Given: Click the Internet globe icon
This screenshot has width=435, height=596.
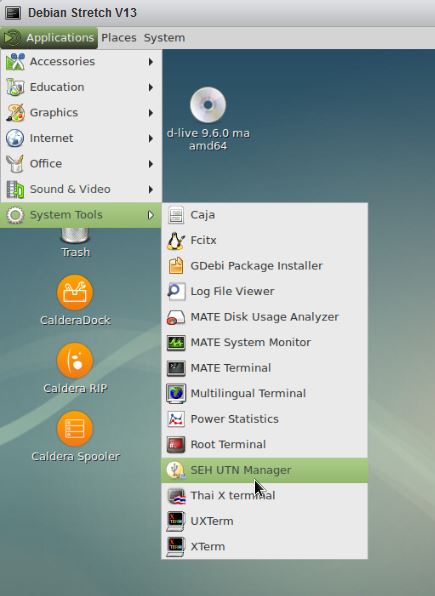Looking at the screenshot, I should (15, 138).
